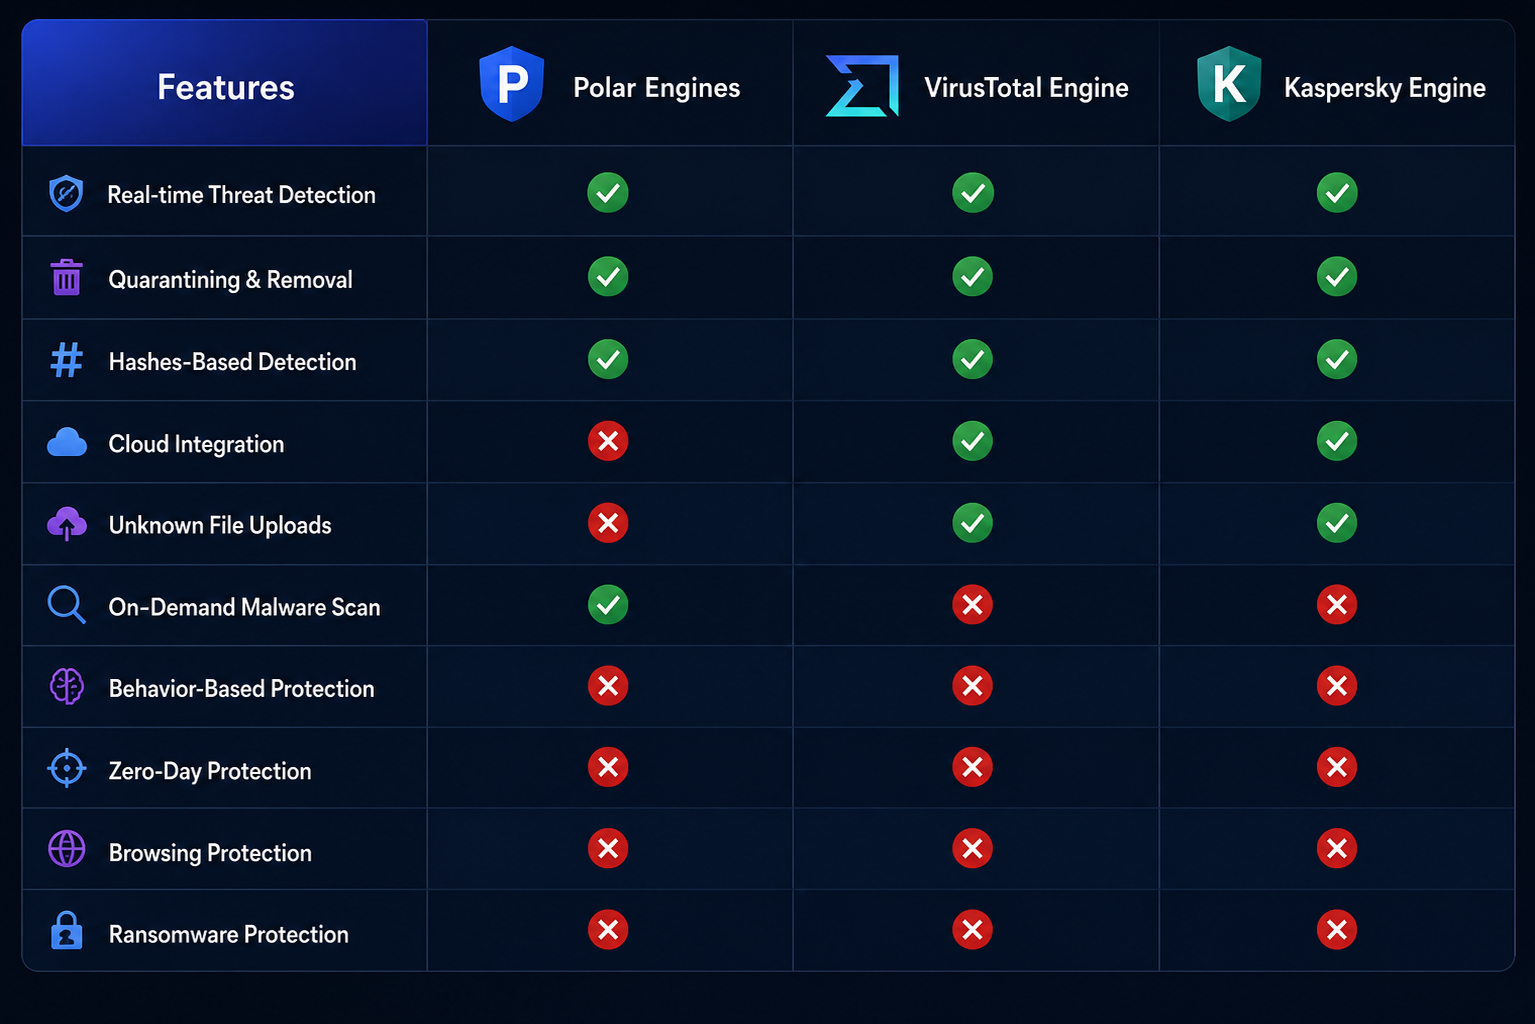Click the Hashes-Based Detection hash icon
1535x1024 pixels.
[x=67, y=360]
